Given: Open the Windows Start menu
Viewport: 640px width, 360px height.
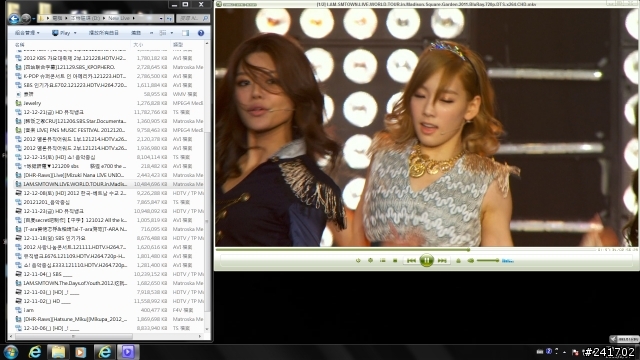Looking at the screenshot, I should pos(11,352).
